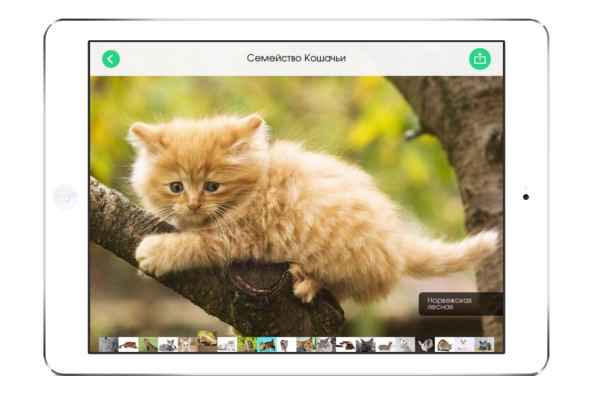595x400 pixels.
Task: Open the first gray cat thumbnail
Action: click(109, 345)
